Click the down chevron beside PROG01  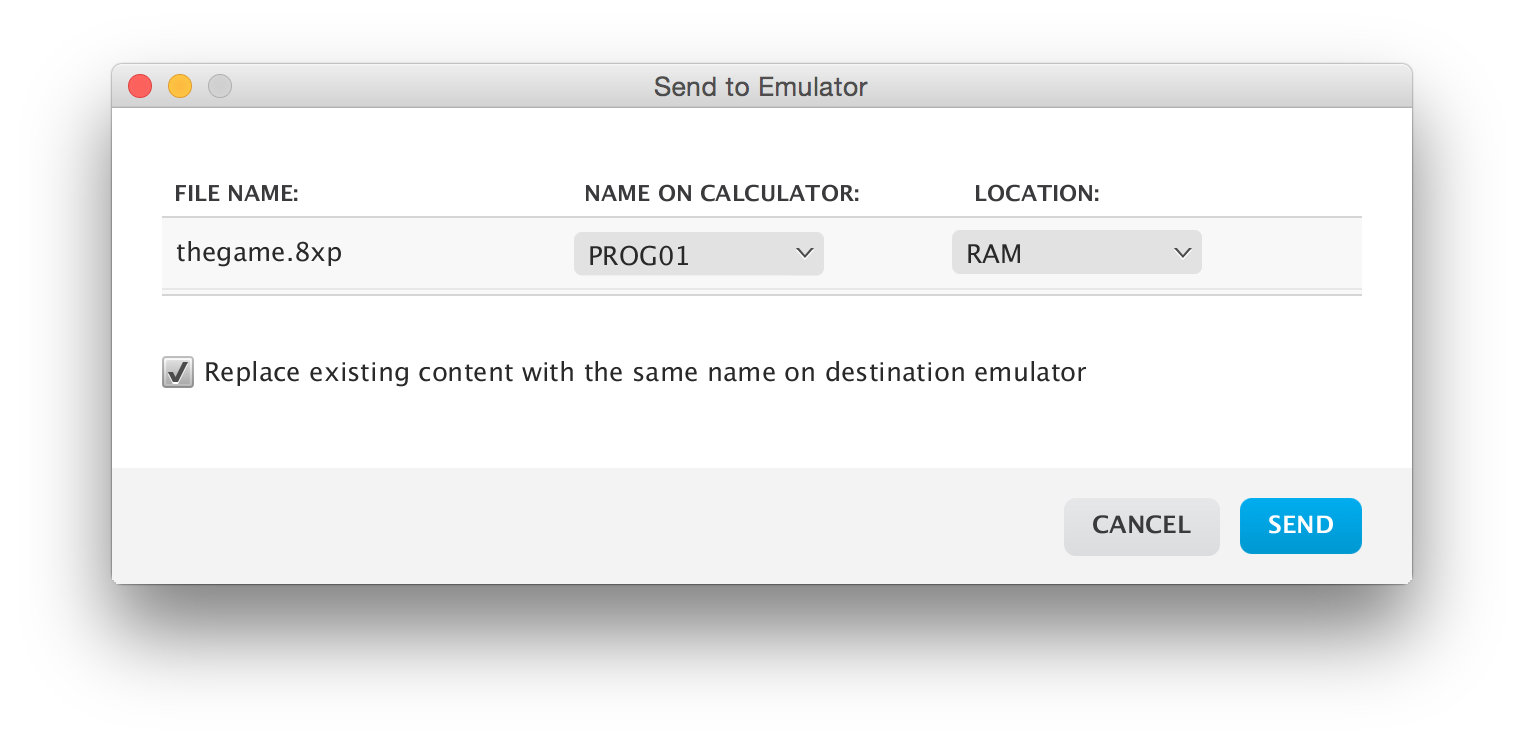pyautogui.click(x=804, y=254)
